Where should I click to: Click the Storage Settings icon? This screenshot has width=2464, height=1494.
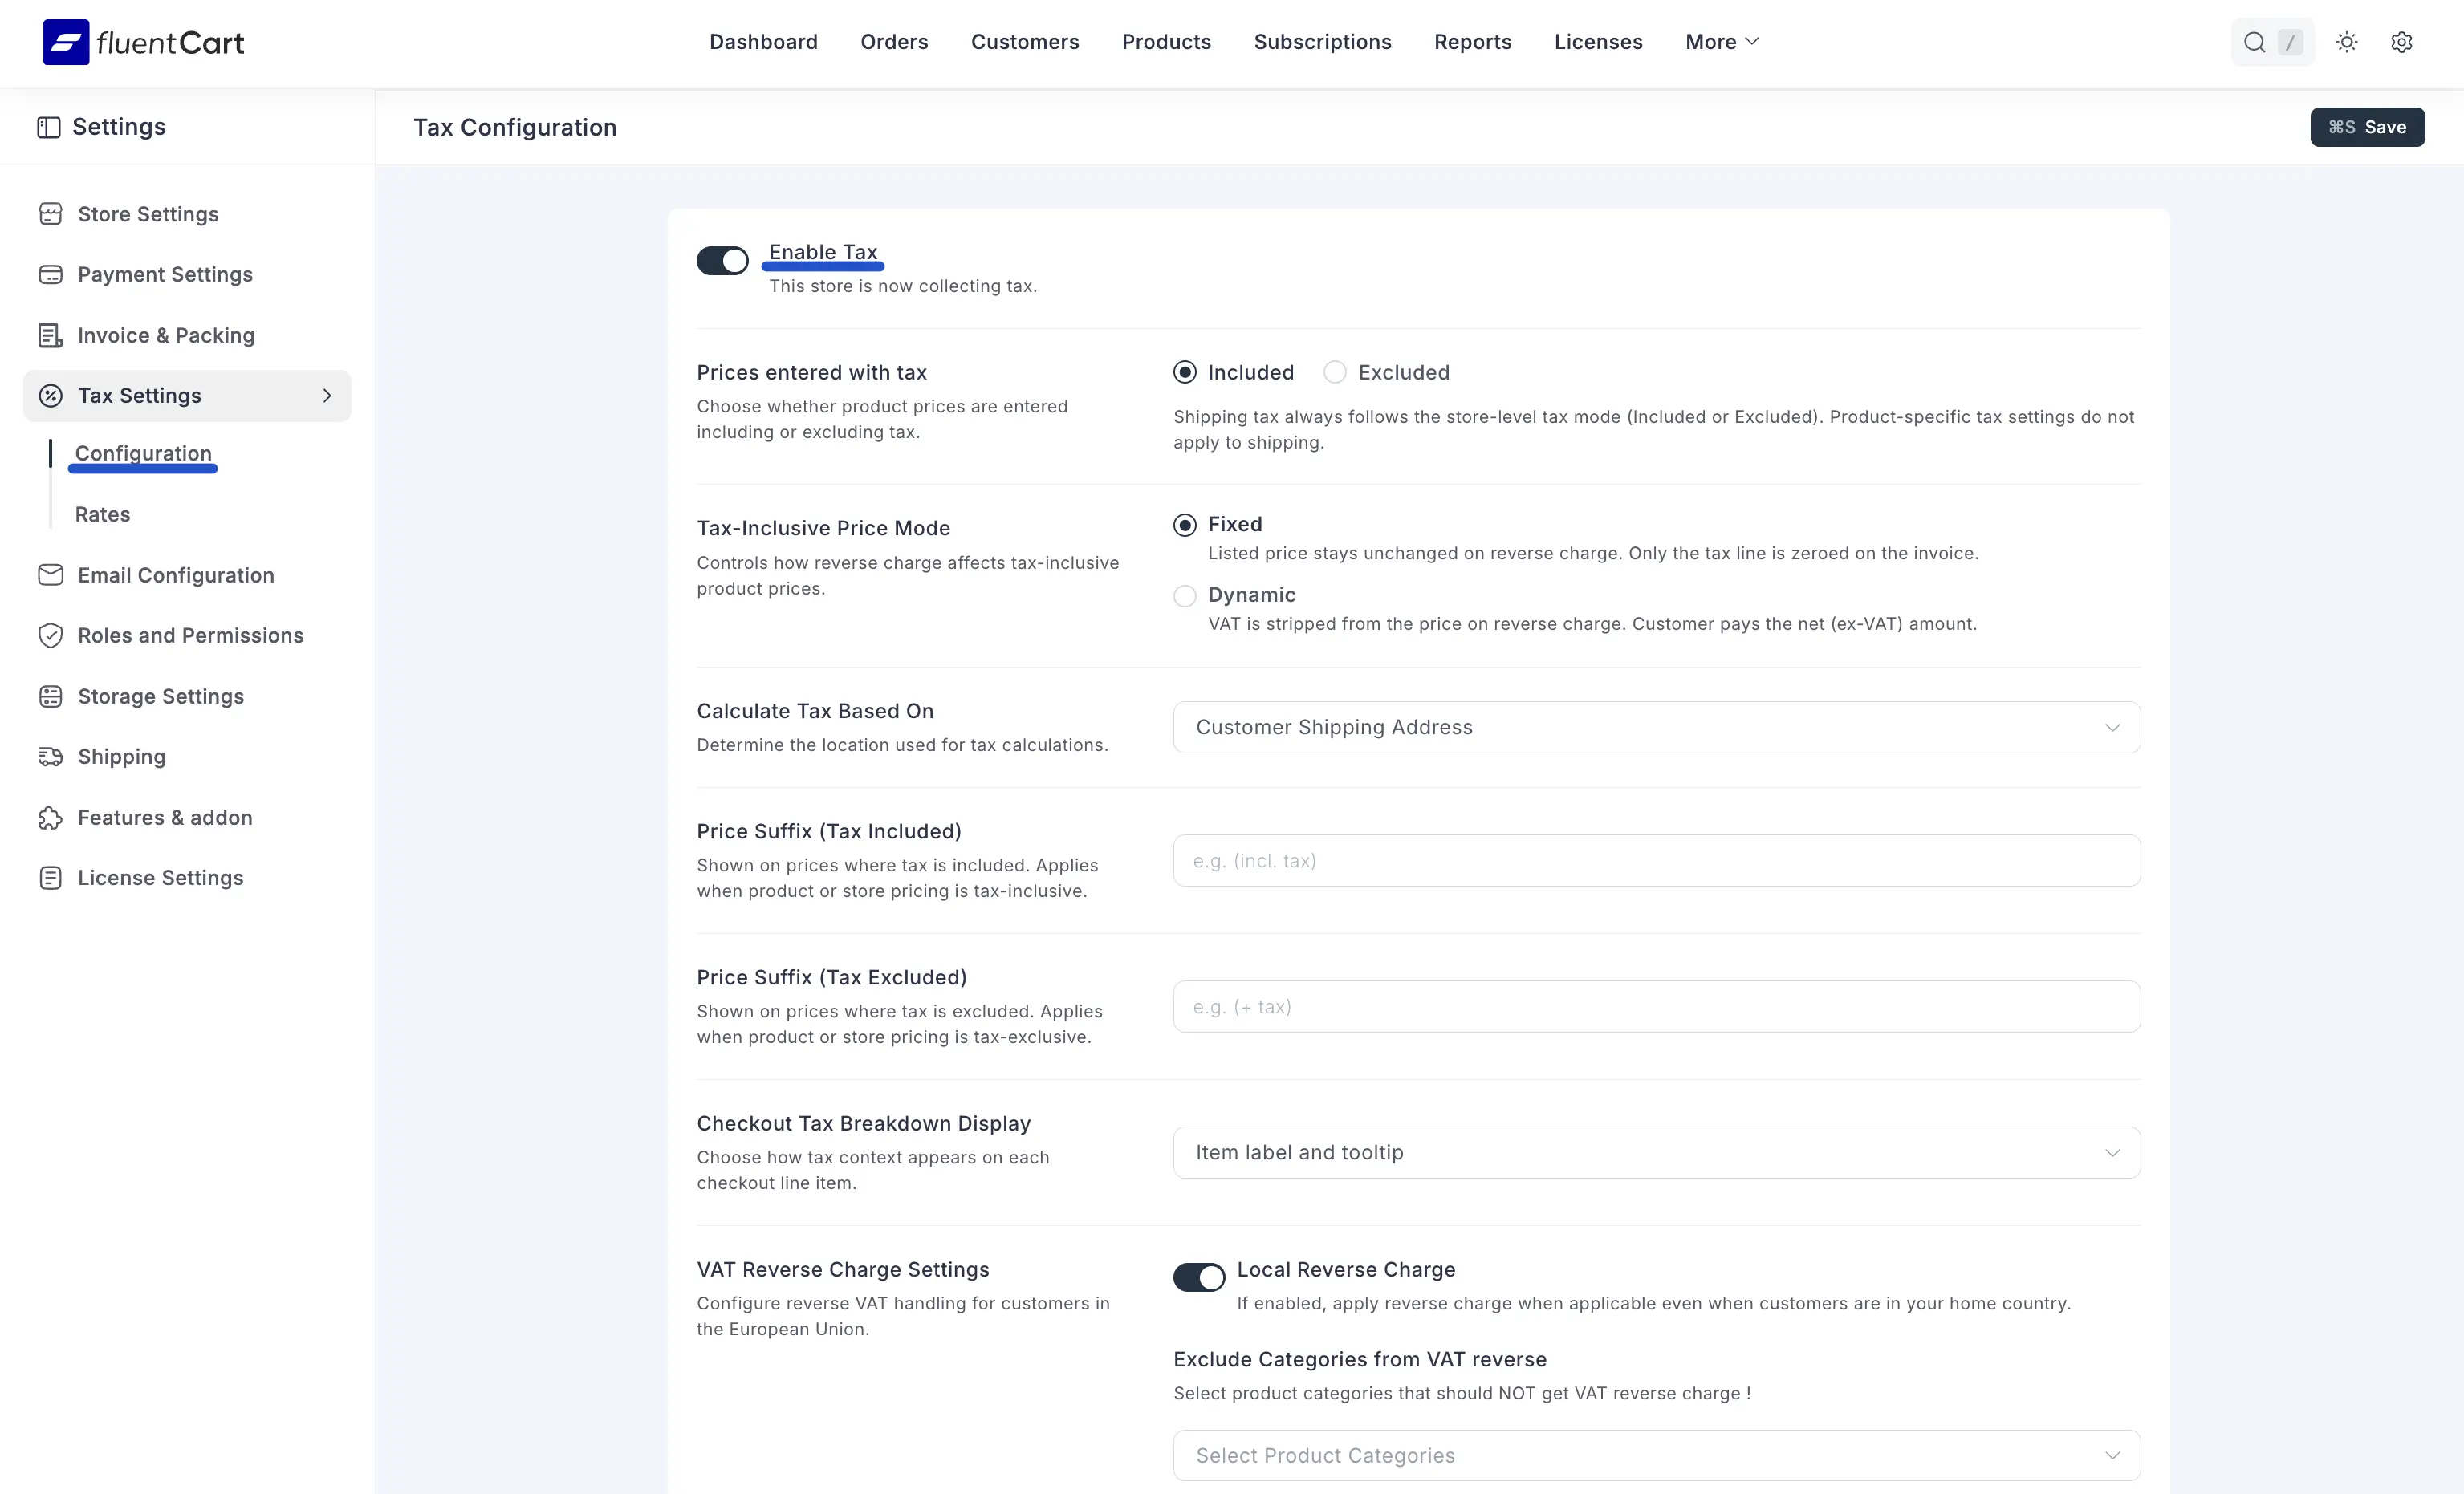50,696
